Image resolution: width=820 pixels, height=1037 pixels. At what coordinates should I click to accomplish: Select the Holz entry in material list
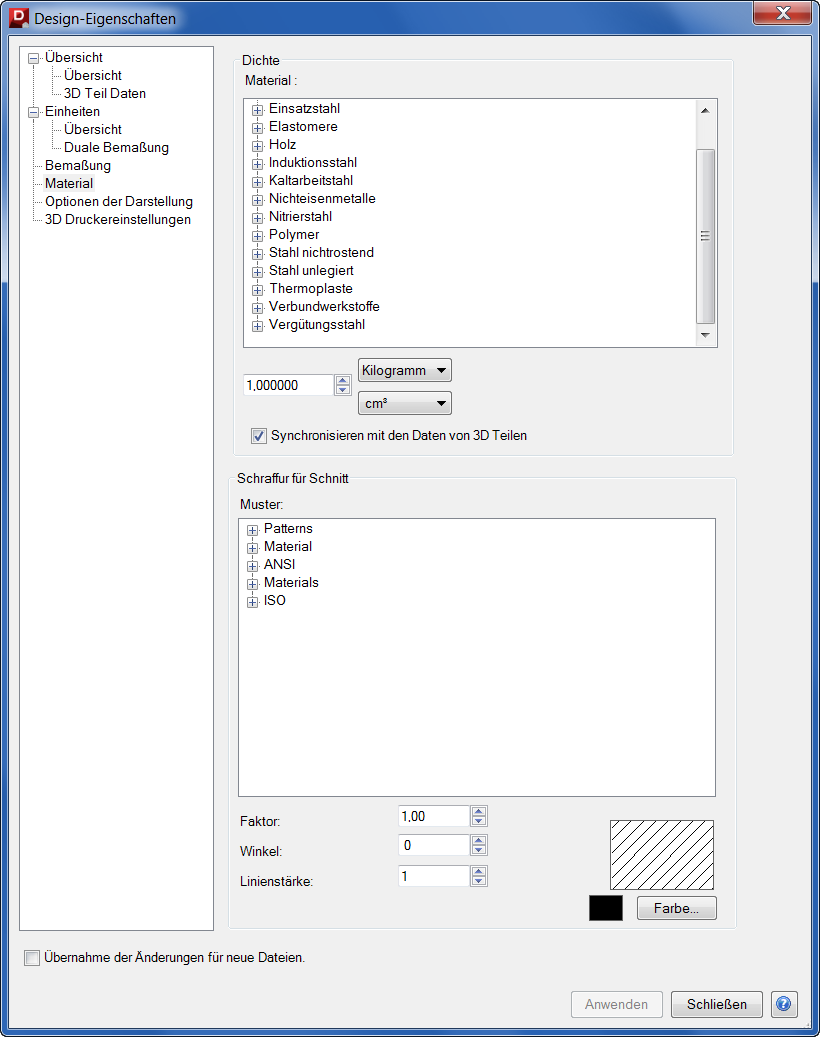click(282, 144)
